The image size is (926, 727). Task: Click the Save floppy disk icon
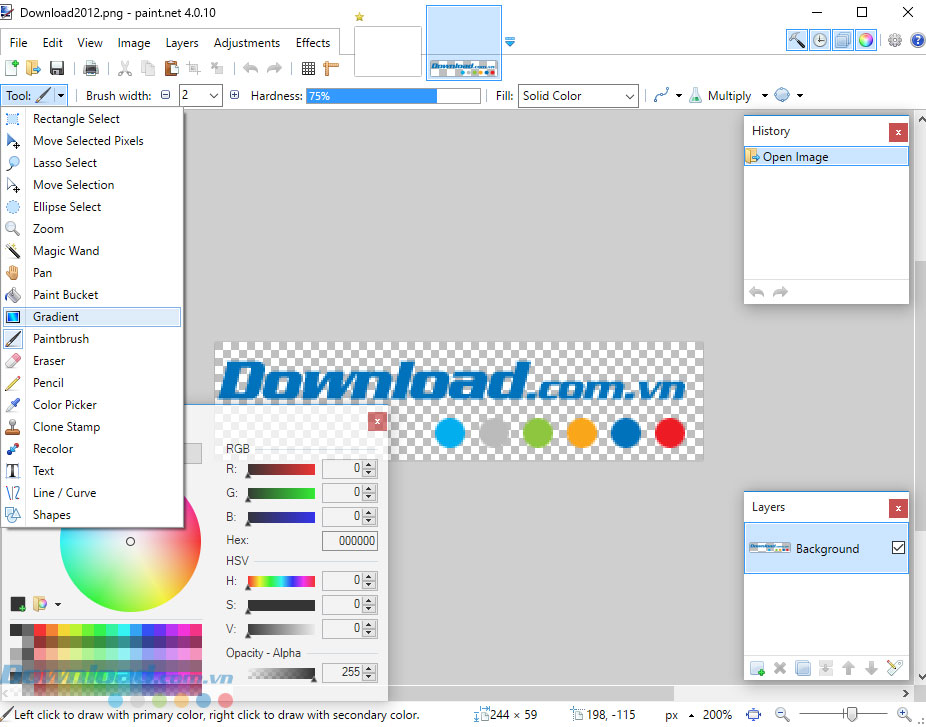coord(57,68)
